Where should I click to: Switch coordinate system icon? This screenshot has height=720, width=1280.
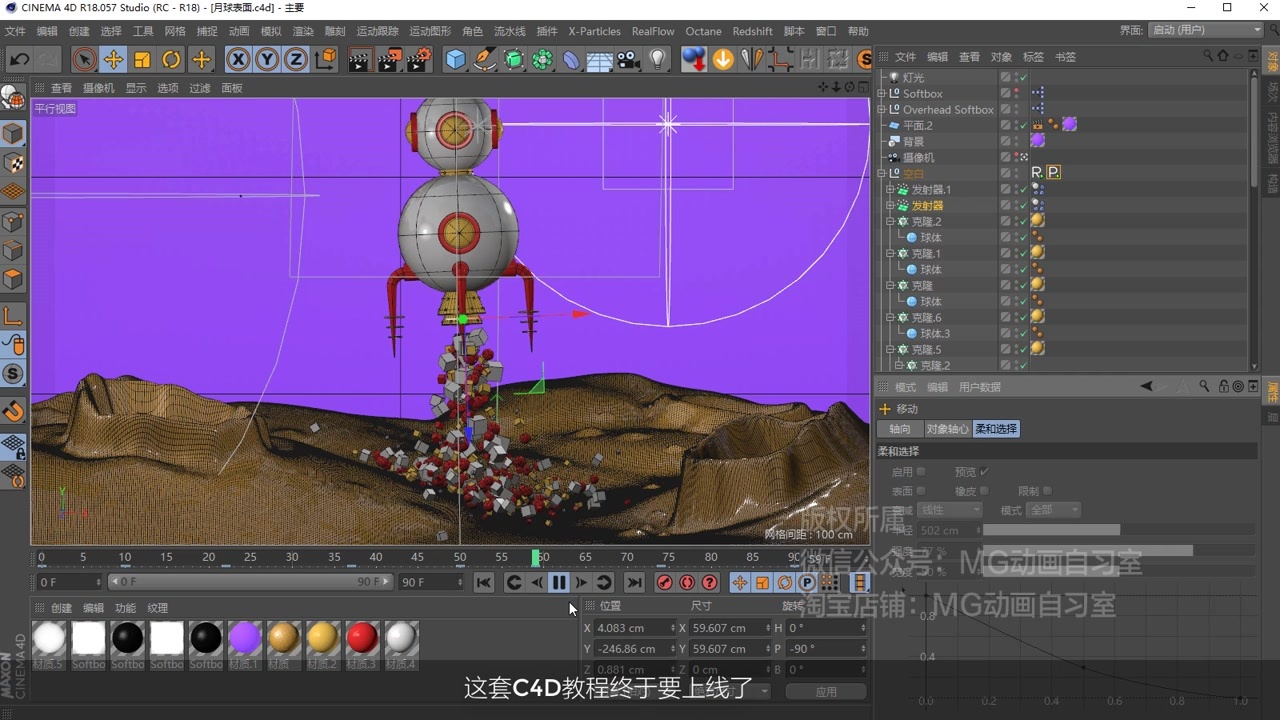click(325, 60)
